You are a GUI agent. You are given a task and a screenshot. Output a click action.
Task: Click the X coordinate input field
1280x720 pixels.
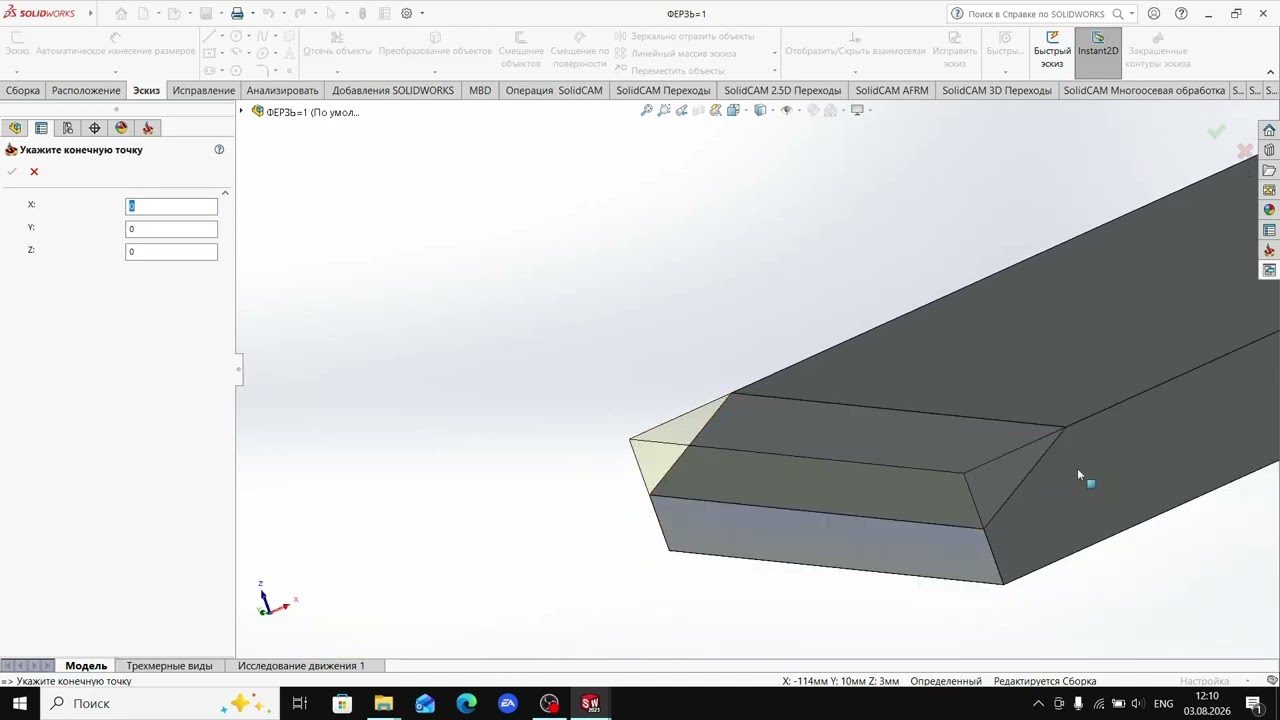[171, 206]
